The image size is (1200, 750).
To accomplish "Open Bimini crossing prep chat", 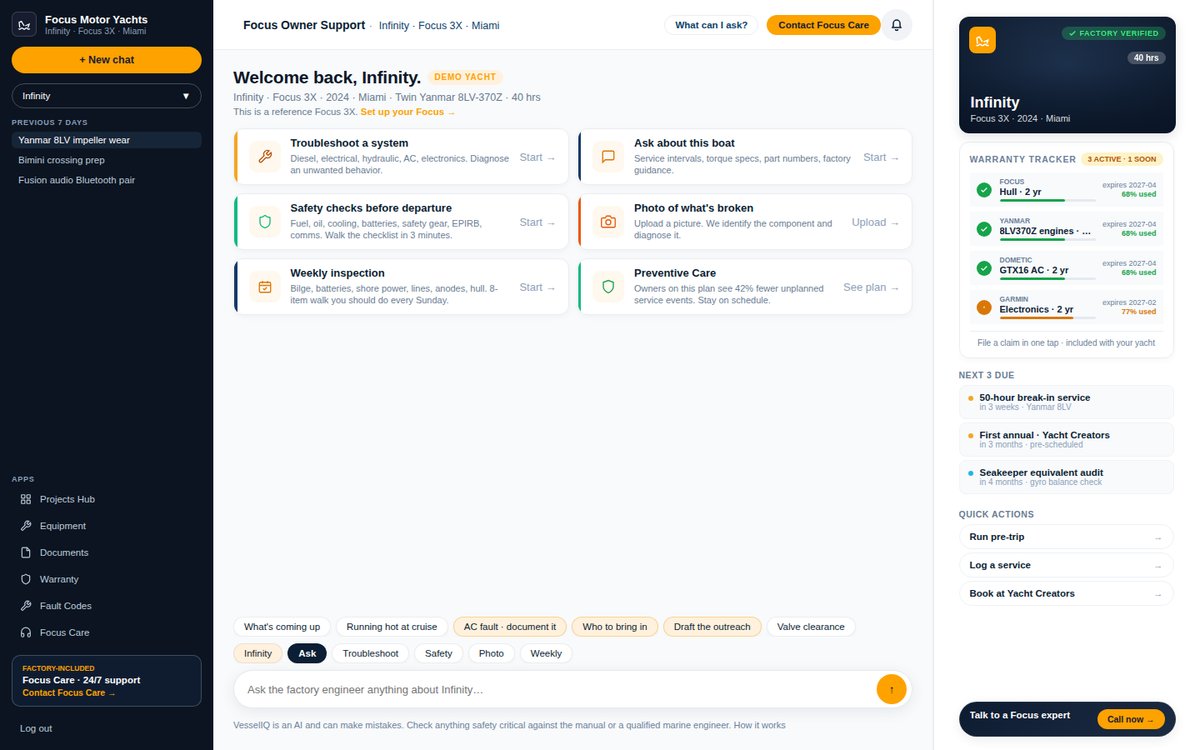I will tap(106, 160).
